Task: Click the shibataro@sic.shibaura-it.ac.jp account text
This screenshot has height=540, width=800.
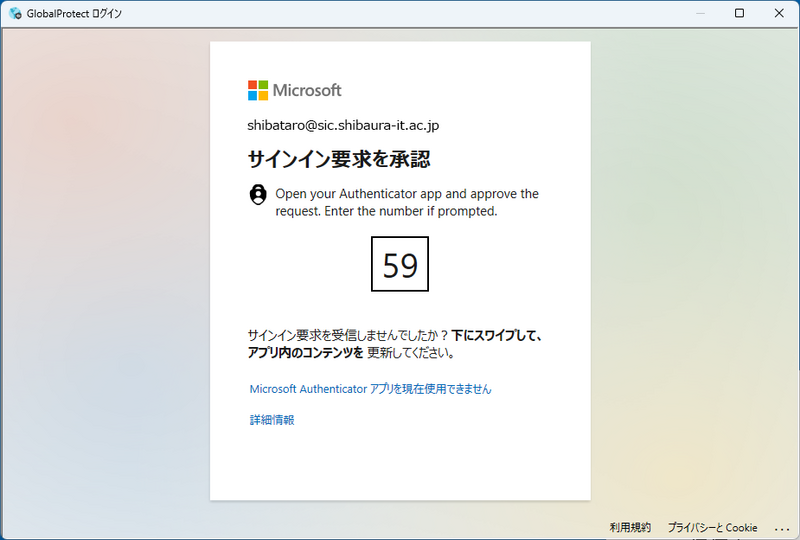Action: (x=343, y=125)
